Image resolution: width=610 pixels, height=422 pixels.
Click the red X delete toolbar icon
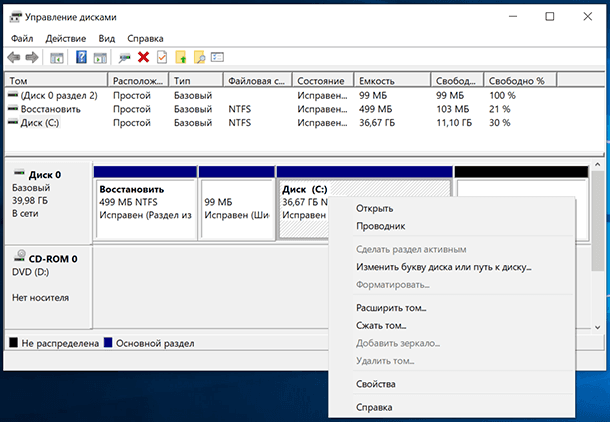(x=144, y=57)
